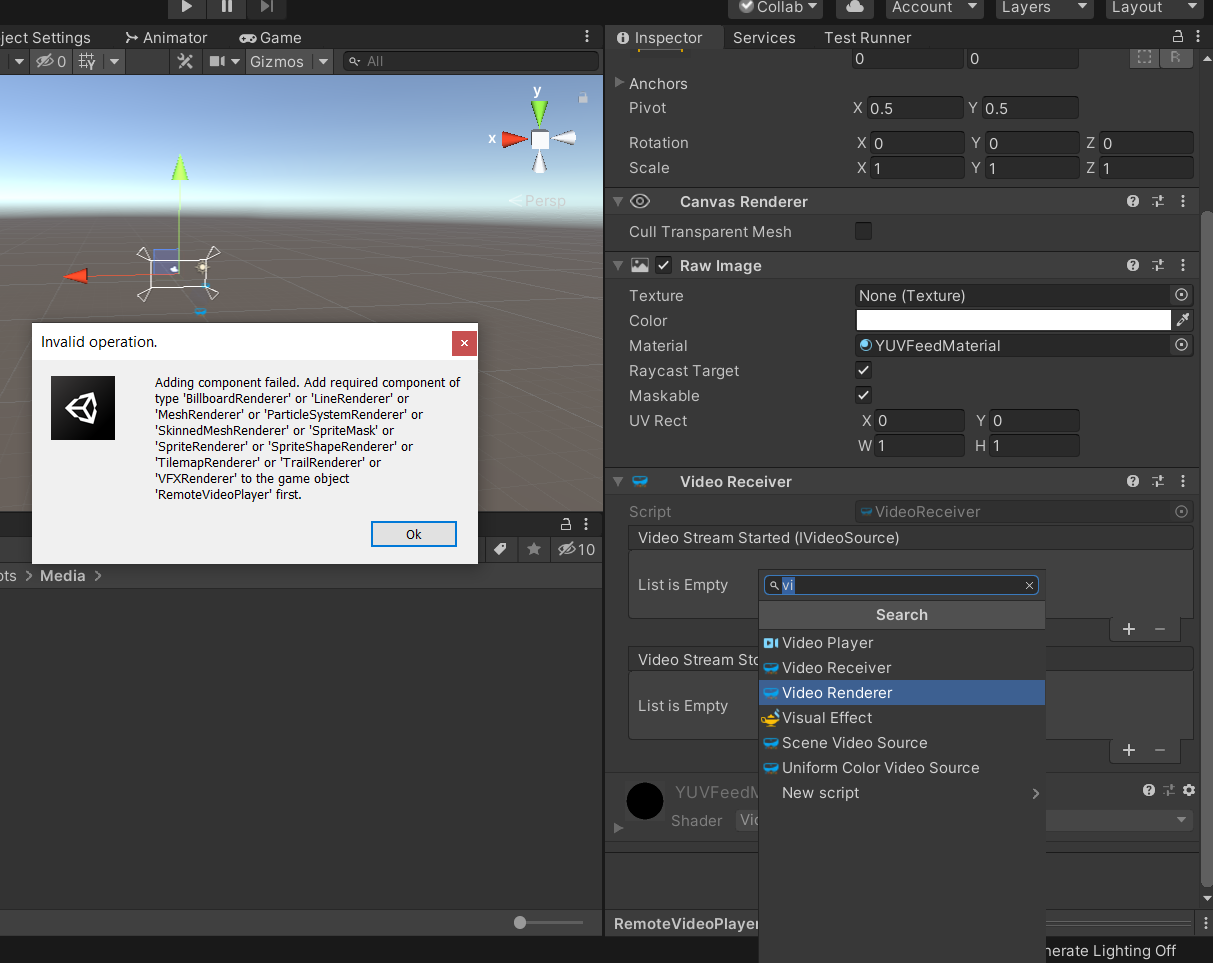Toggle blueprint mode button in Rect Transform
Screen dimensions: 1213x963
click(x=1144, y=57)
